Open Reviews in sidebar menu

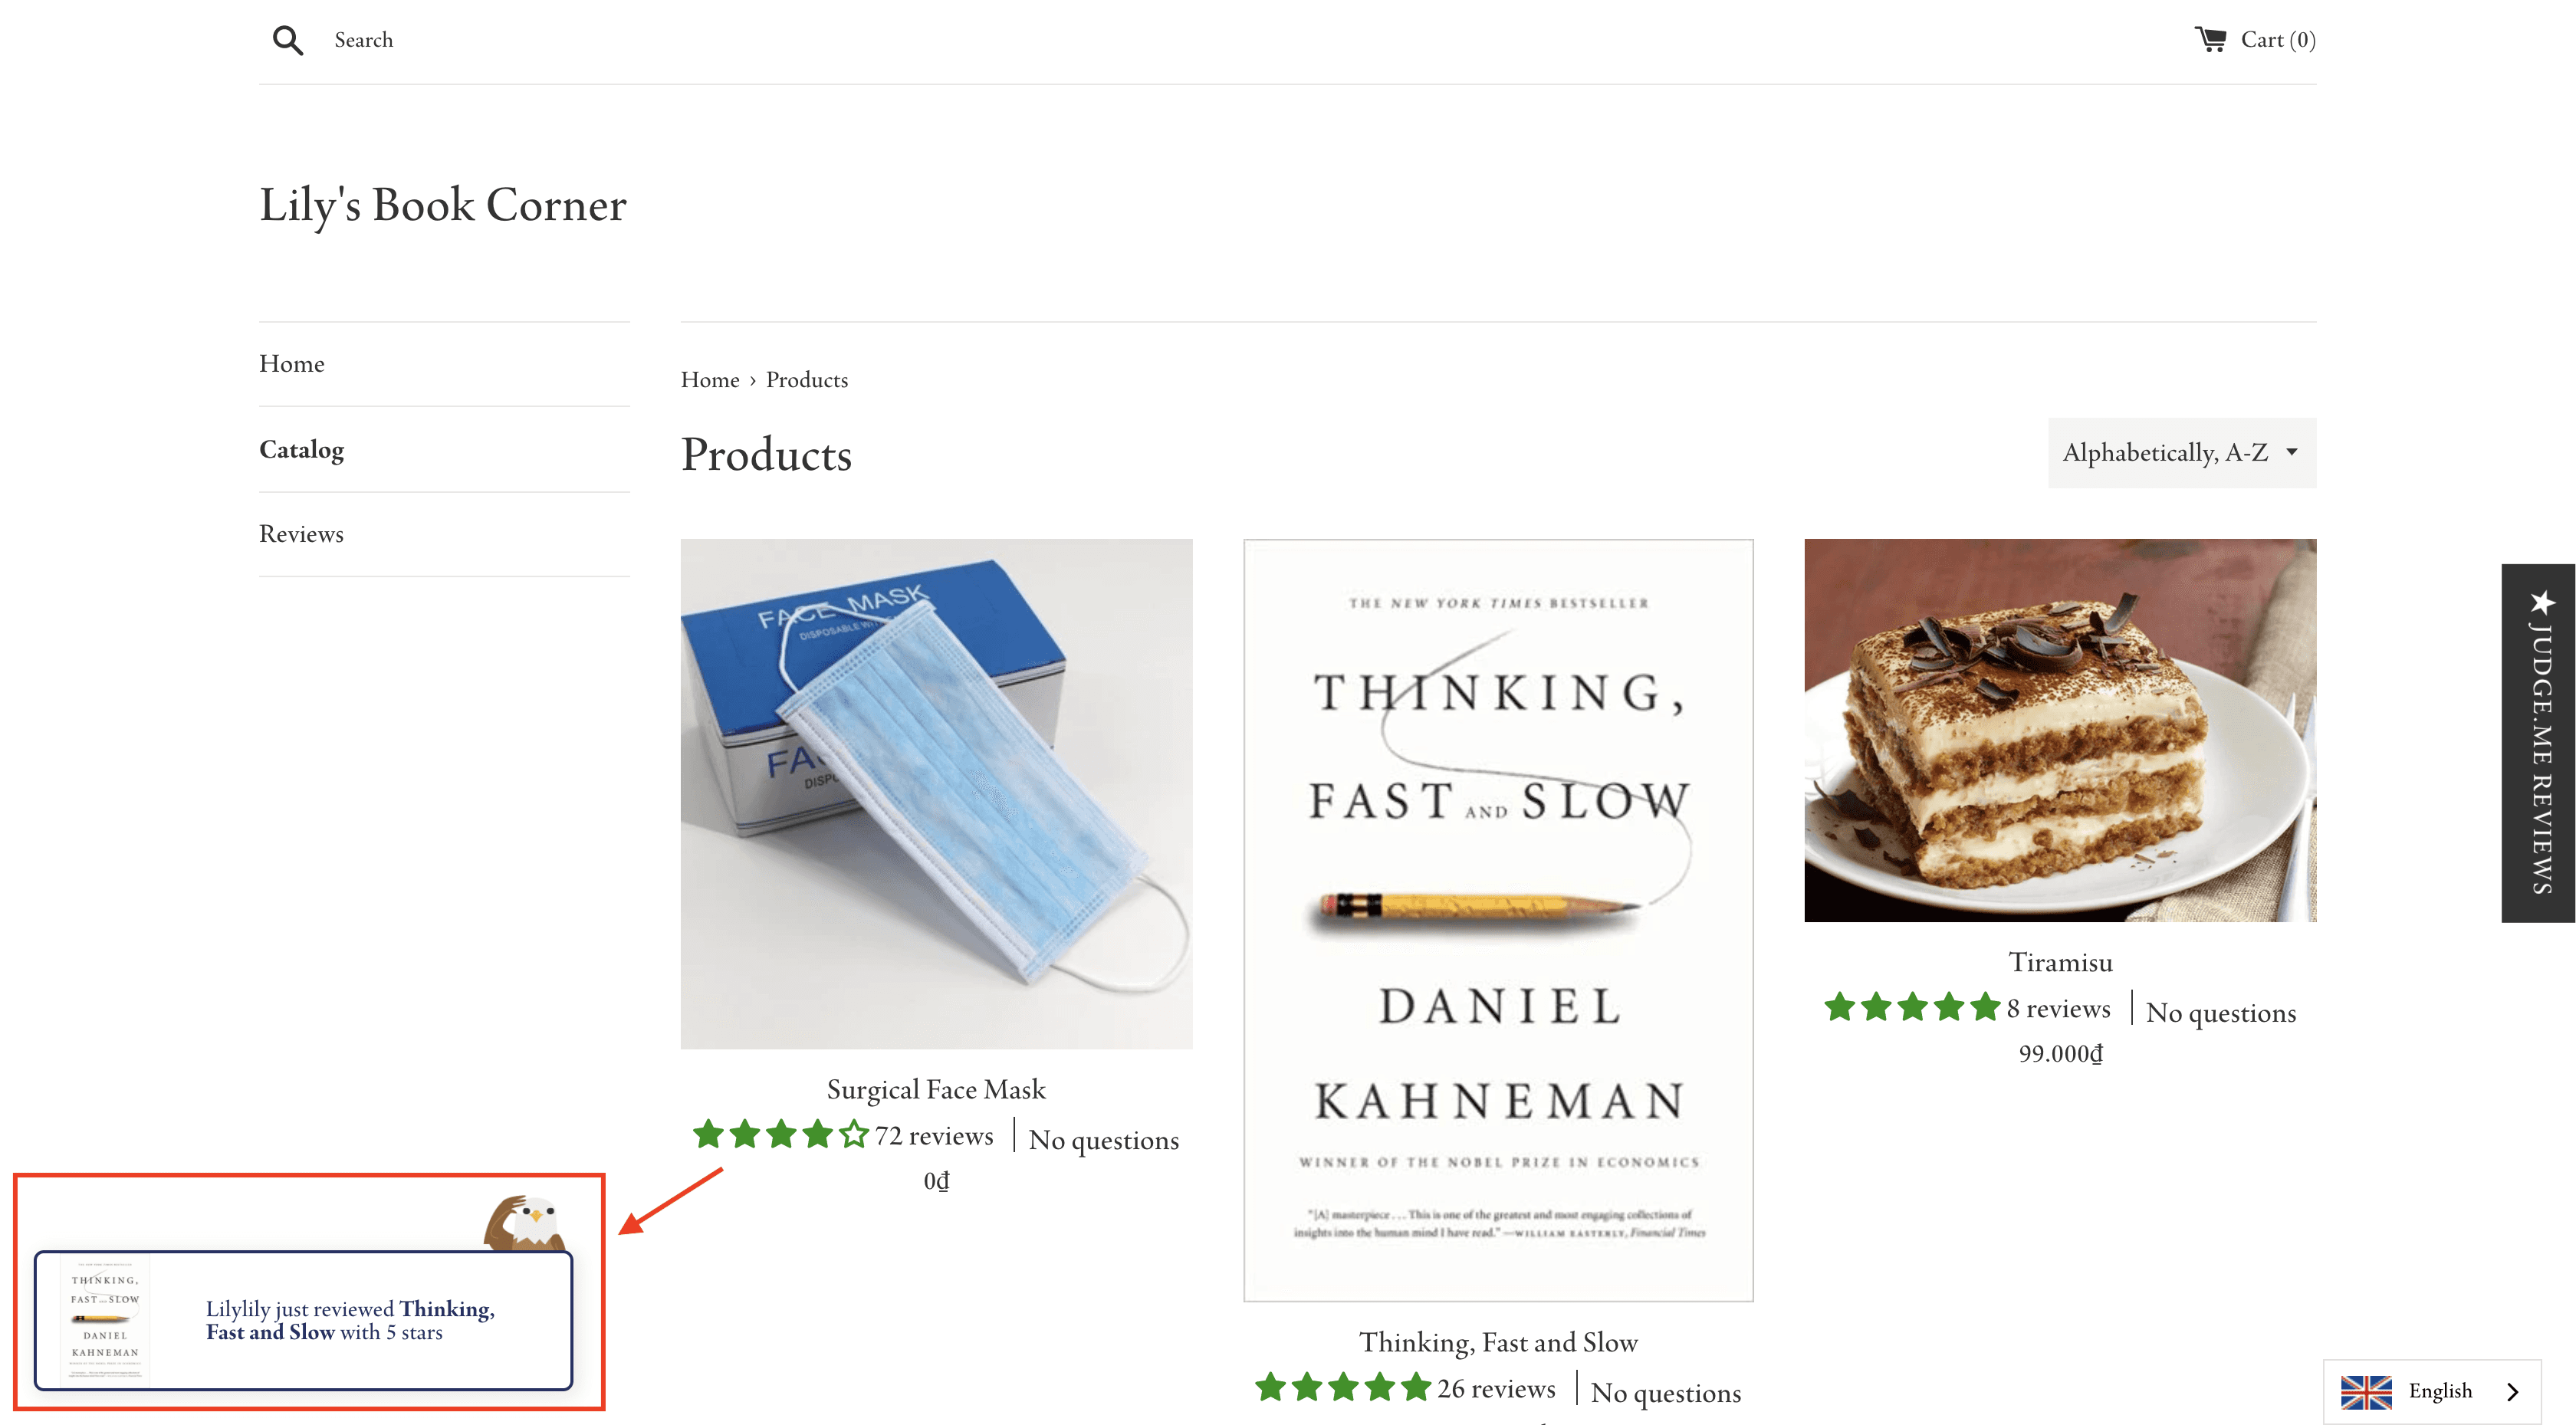[x=301, y=534]
